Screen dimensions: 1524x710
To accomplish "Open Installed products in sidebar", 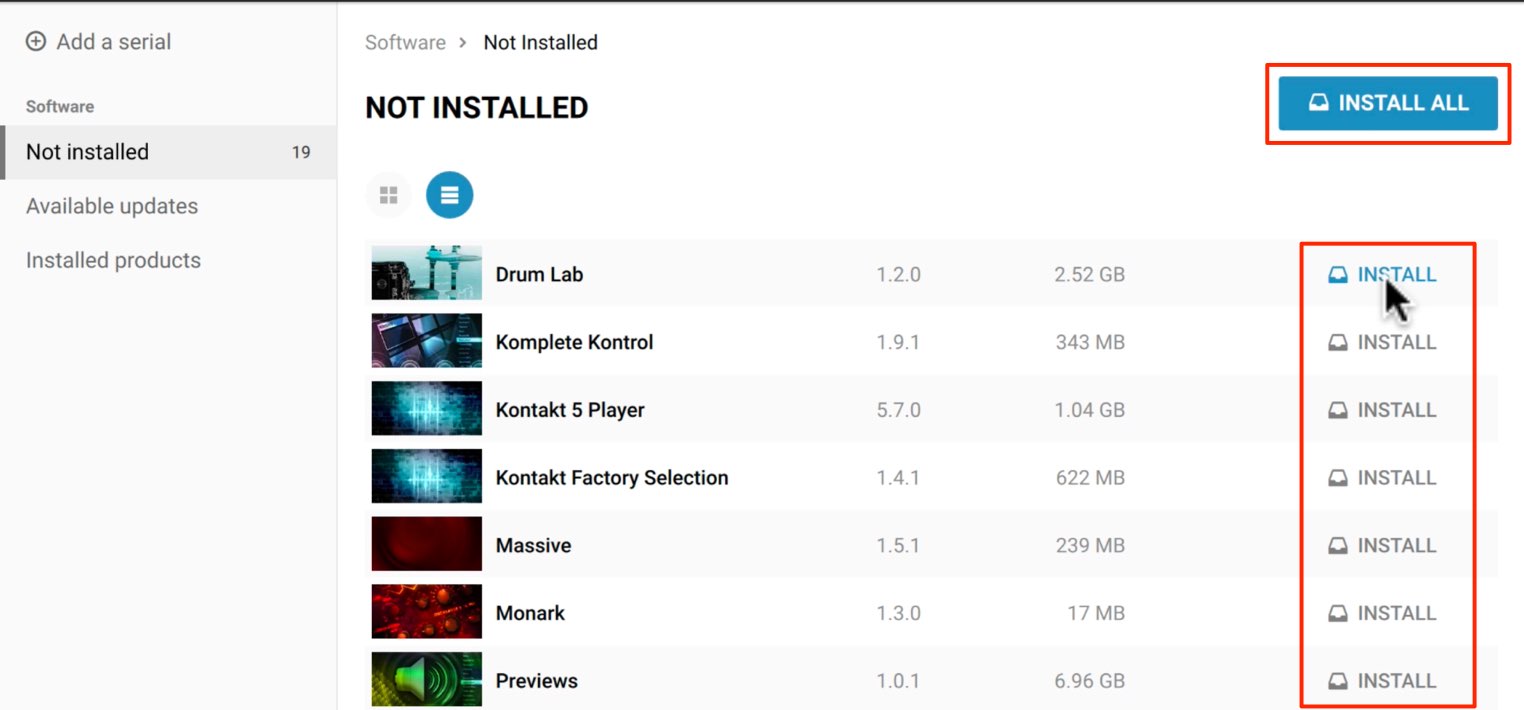I will point(113,260).
